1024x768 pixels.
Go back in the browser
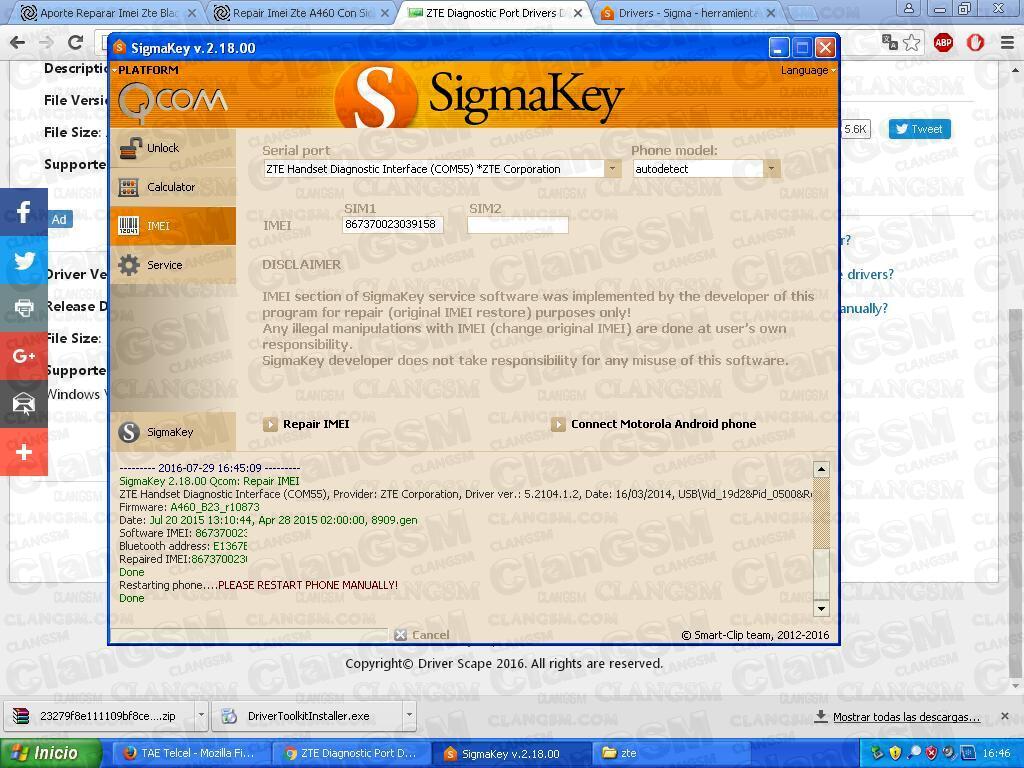[x=18, y=43]
